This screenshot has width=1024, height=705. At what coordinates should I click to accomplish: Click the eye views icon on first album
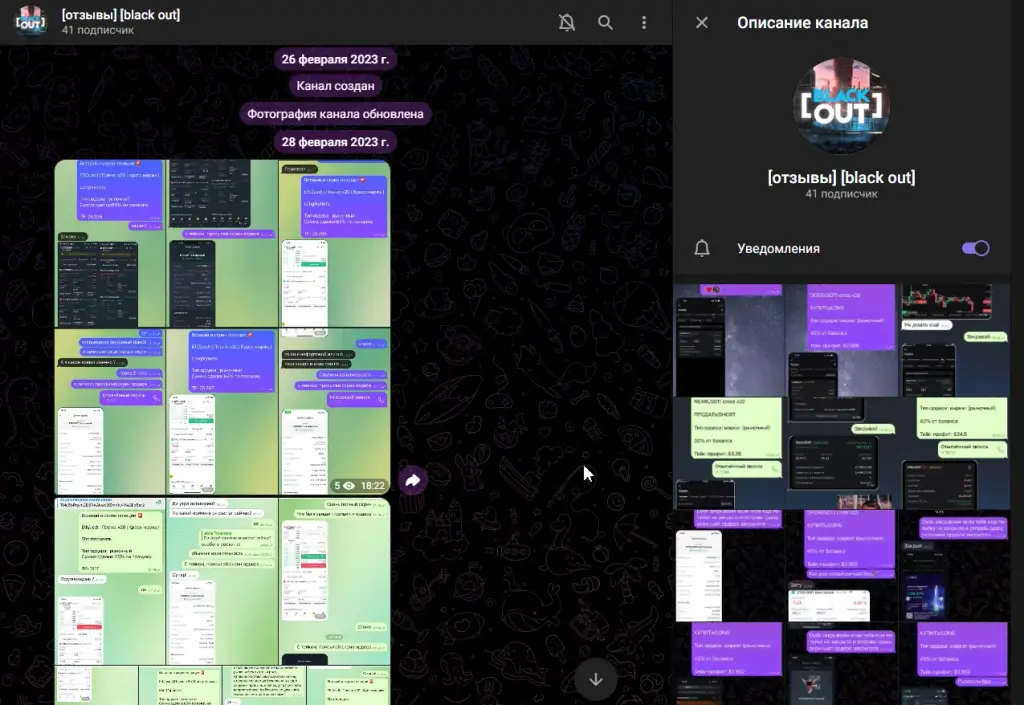click(x=349, y=486)
